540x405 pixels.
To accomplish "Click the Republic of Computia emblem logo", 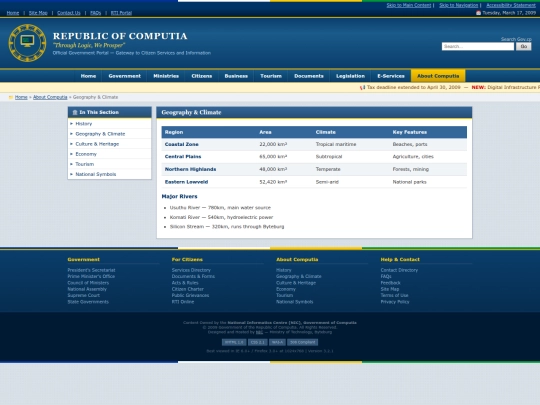I will pyautogui.click(x=27, y=43).
